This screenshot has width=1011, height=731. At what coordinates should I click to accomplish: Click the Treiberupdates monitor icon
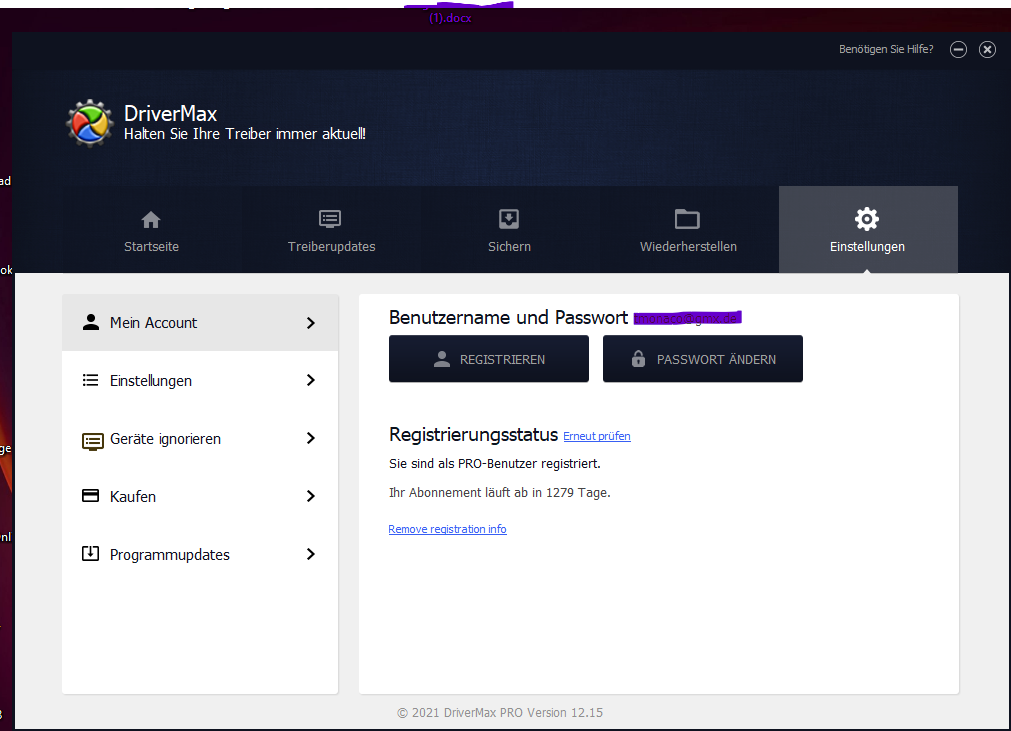[x=330, y=219]
